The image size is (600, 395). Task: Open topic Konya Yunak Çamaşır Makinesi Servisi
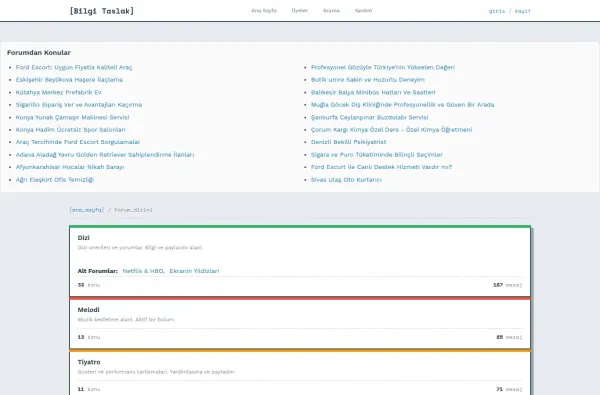(x=72, y=117)
